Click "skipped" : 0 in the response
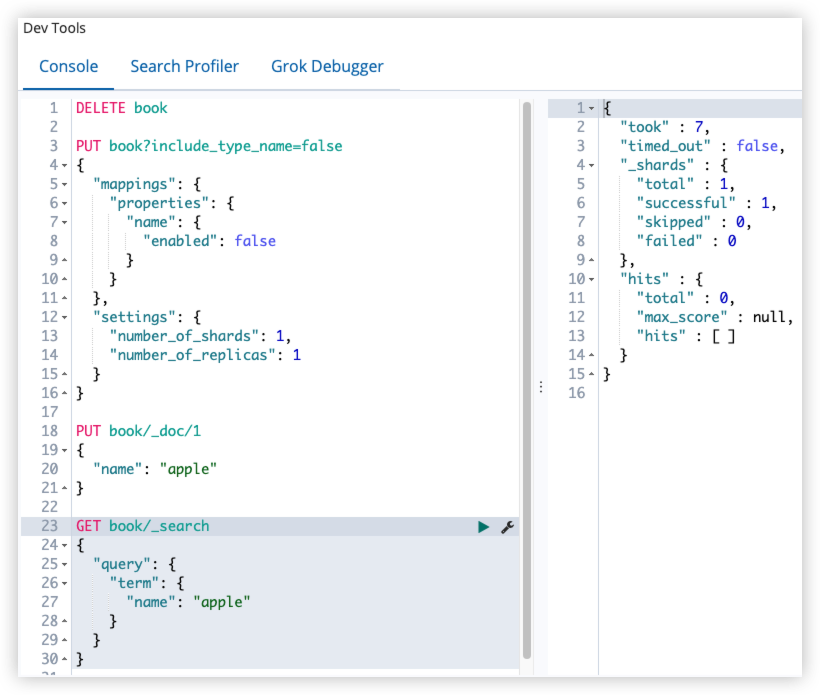 click(x=694, y=222)
